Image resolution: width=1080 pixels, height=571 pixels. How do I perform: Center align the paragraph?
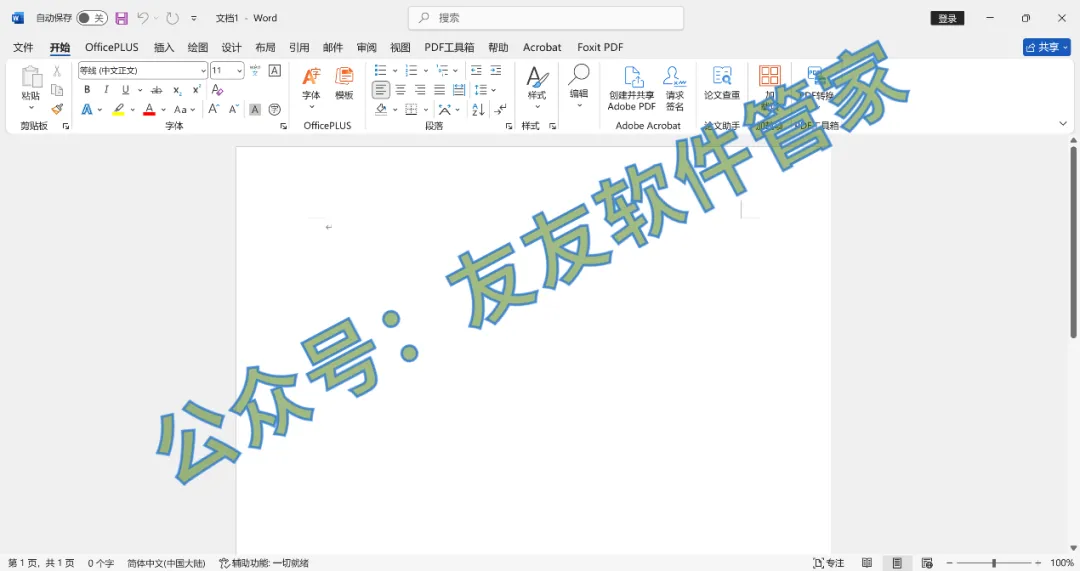pos(400,90)
